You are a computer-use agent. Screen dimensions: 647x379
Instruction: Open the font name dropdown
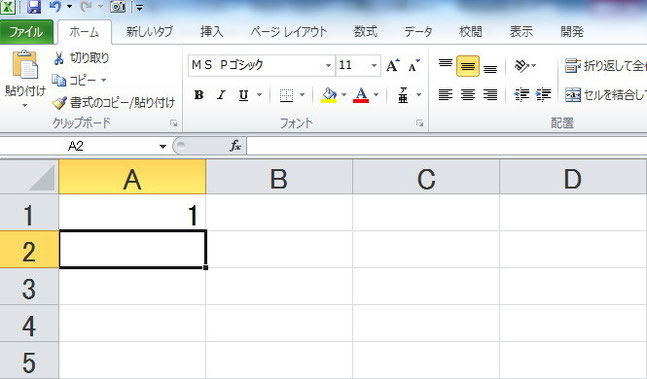tap(328, 65)
